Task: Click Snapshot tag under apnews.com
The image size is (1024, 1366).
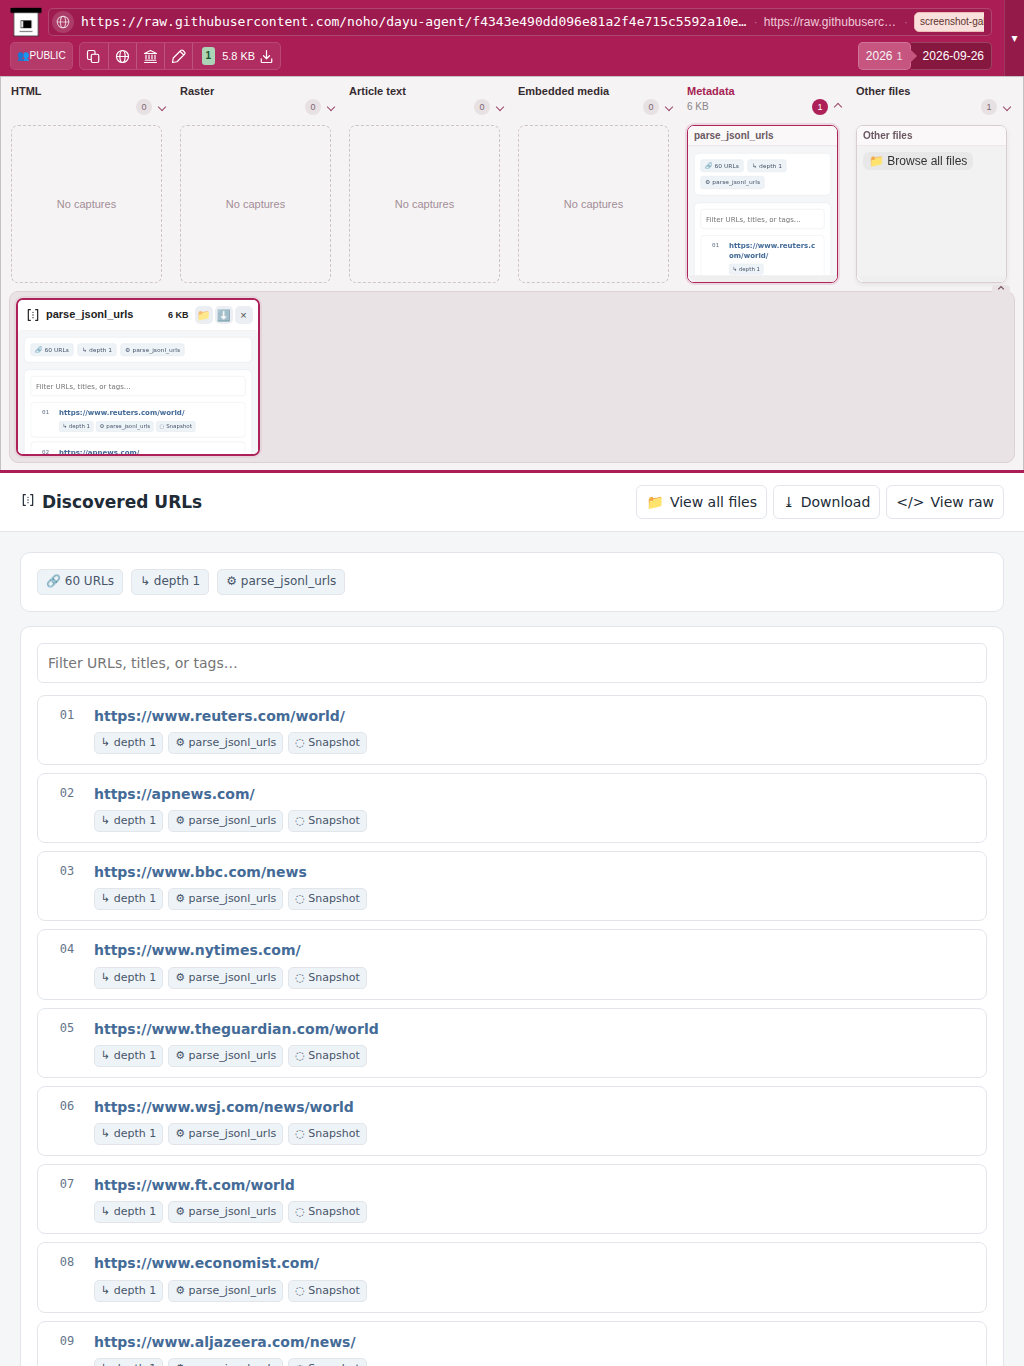Action: pyautogui.click(x=327, y=821)
